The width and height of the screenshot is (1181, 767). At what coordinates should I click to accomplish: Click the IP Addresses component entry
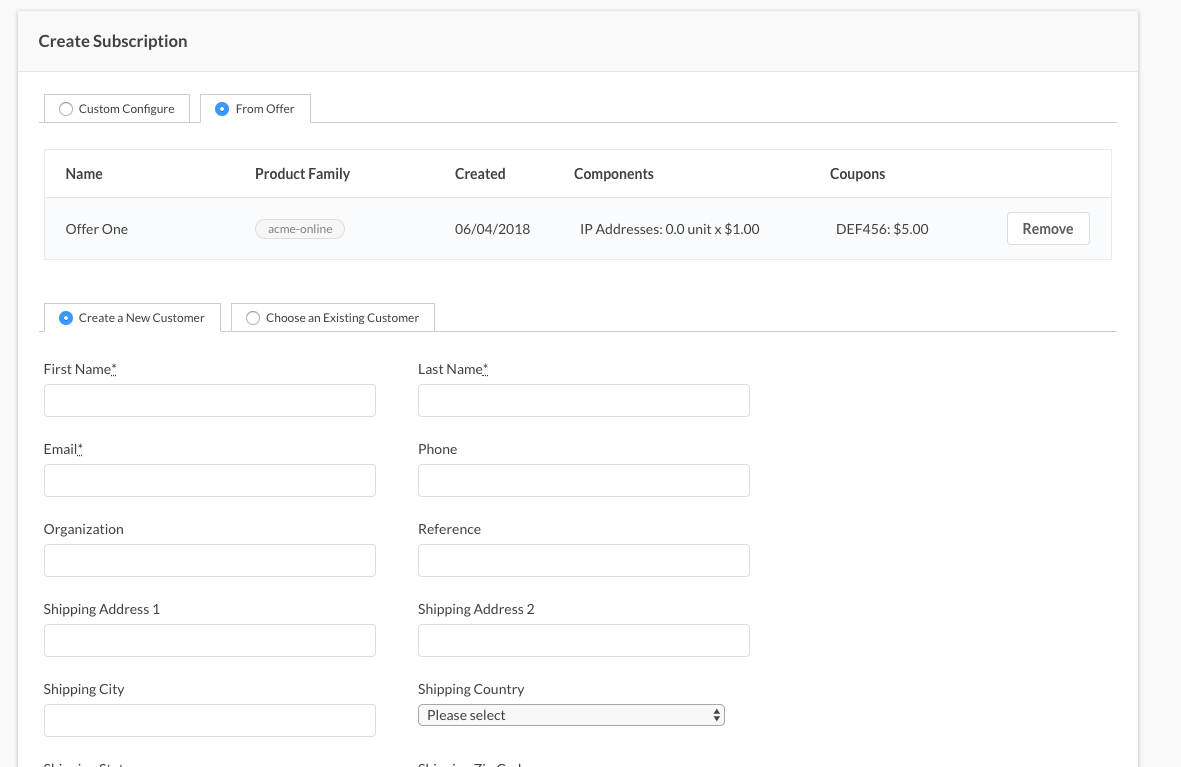669,229
